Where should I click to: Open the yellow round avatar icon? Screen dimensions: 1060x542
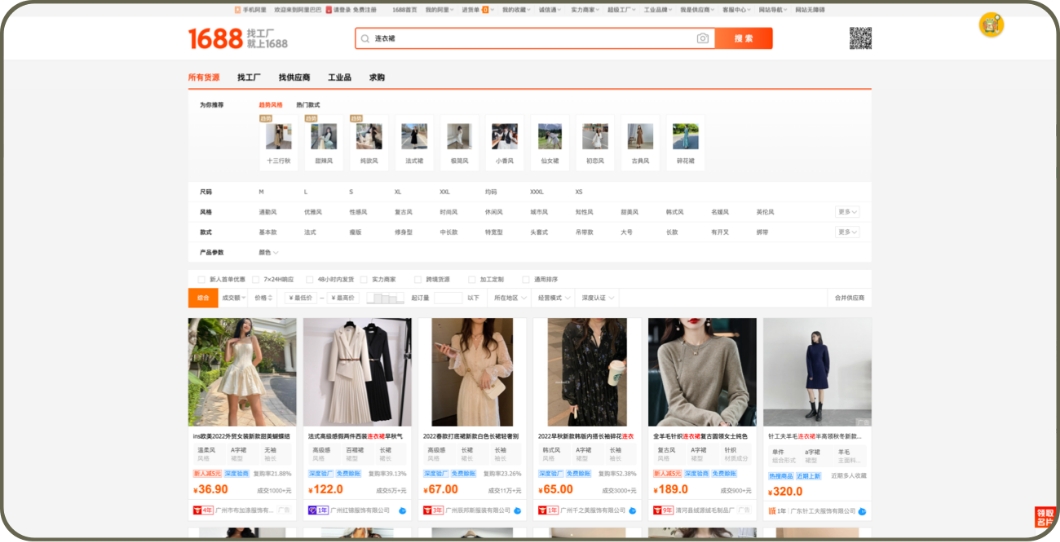[x=991, y=25]
